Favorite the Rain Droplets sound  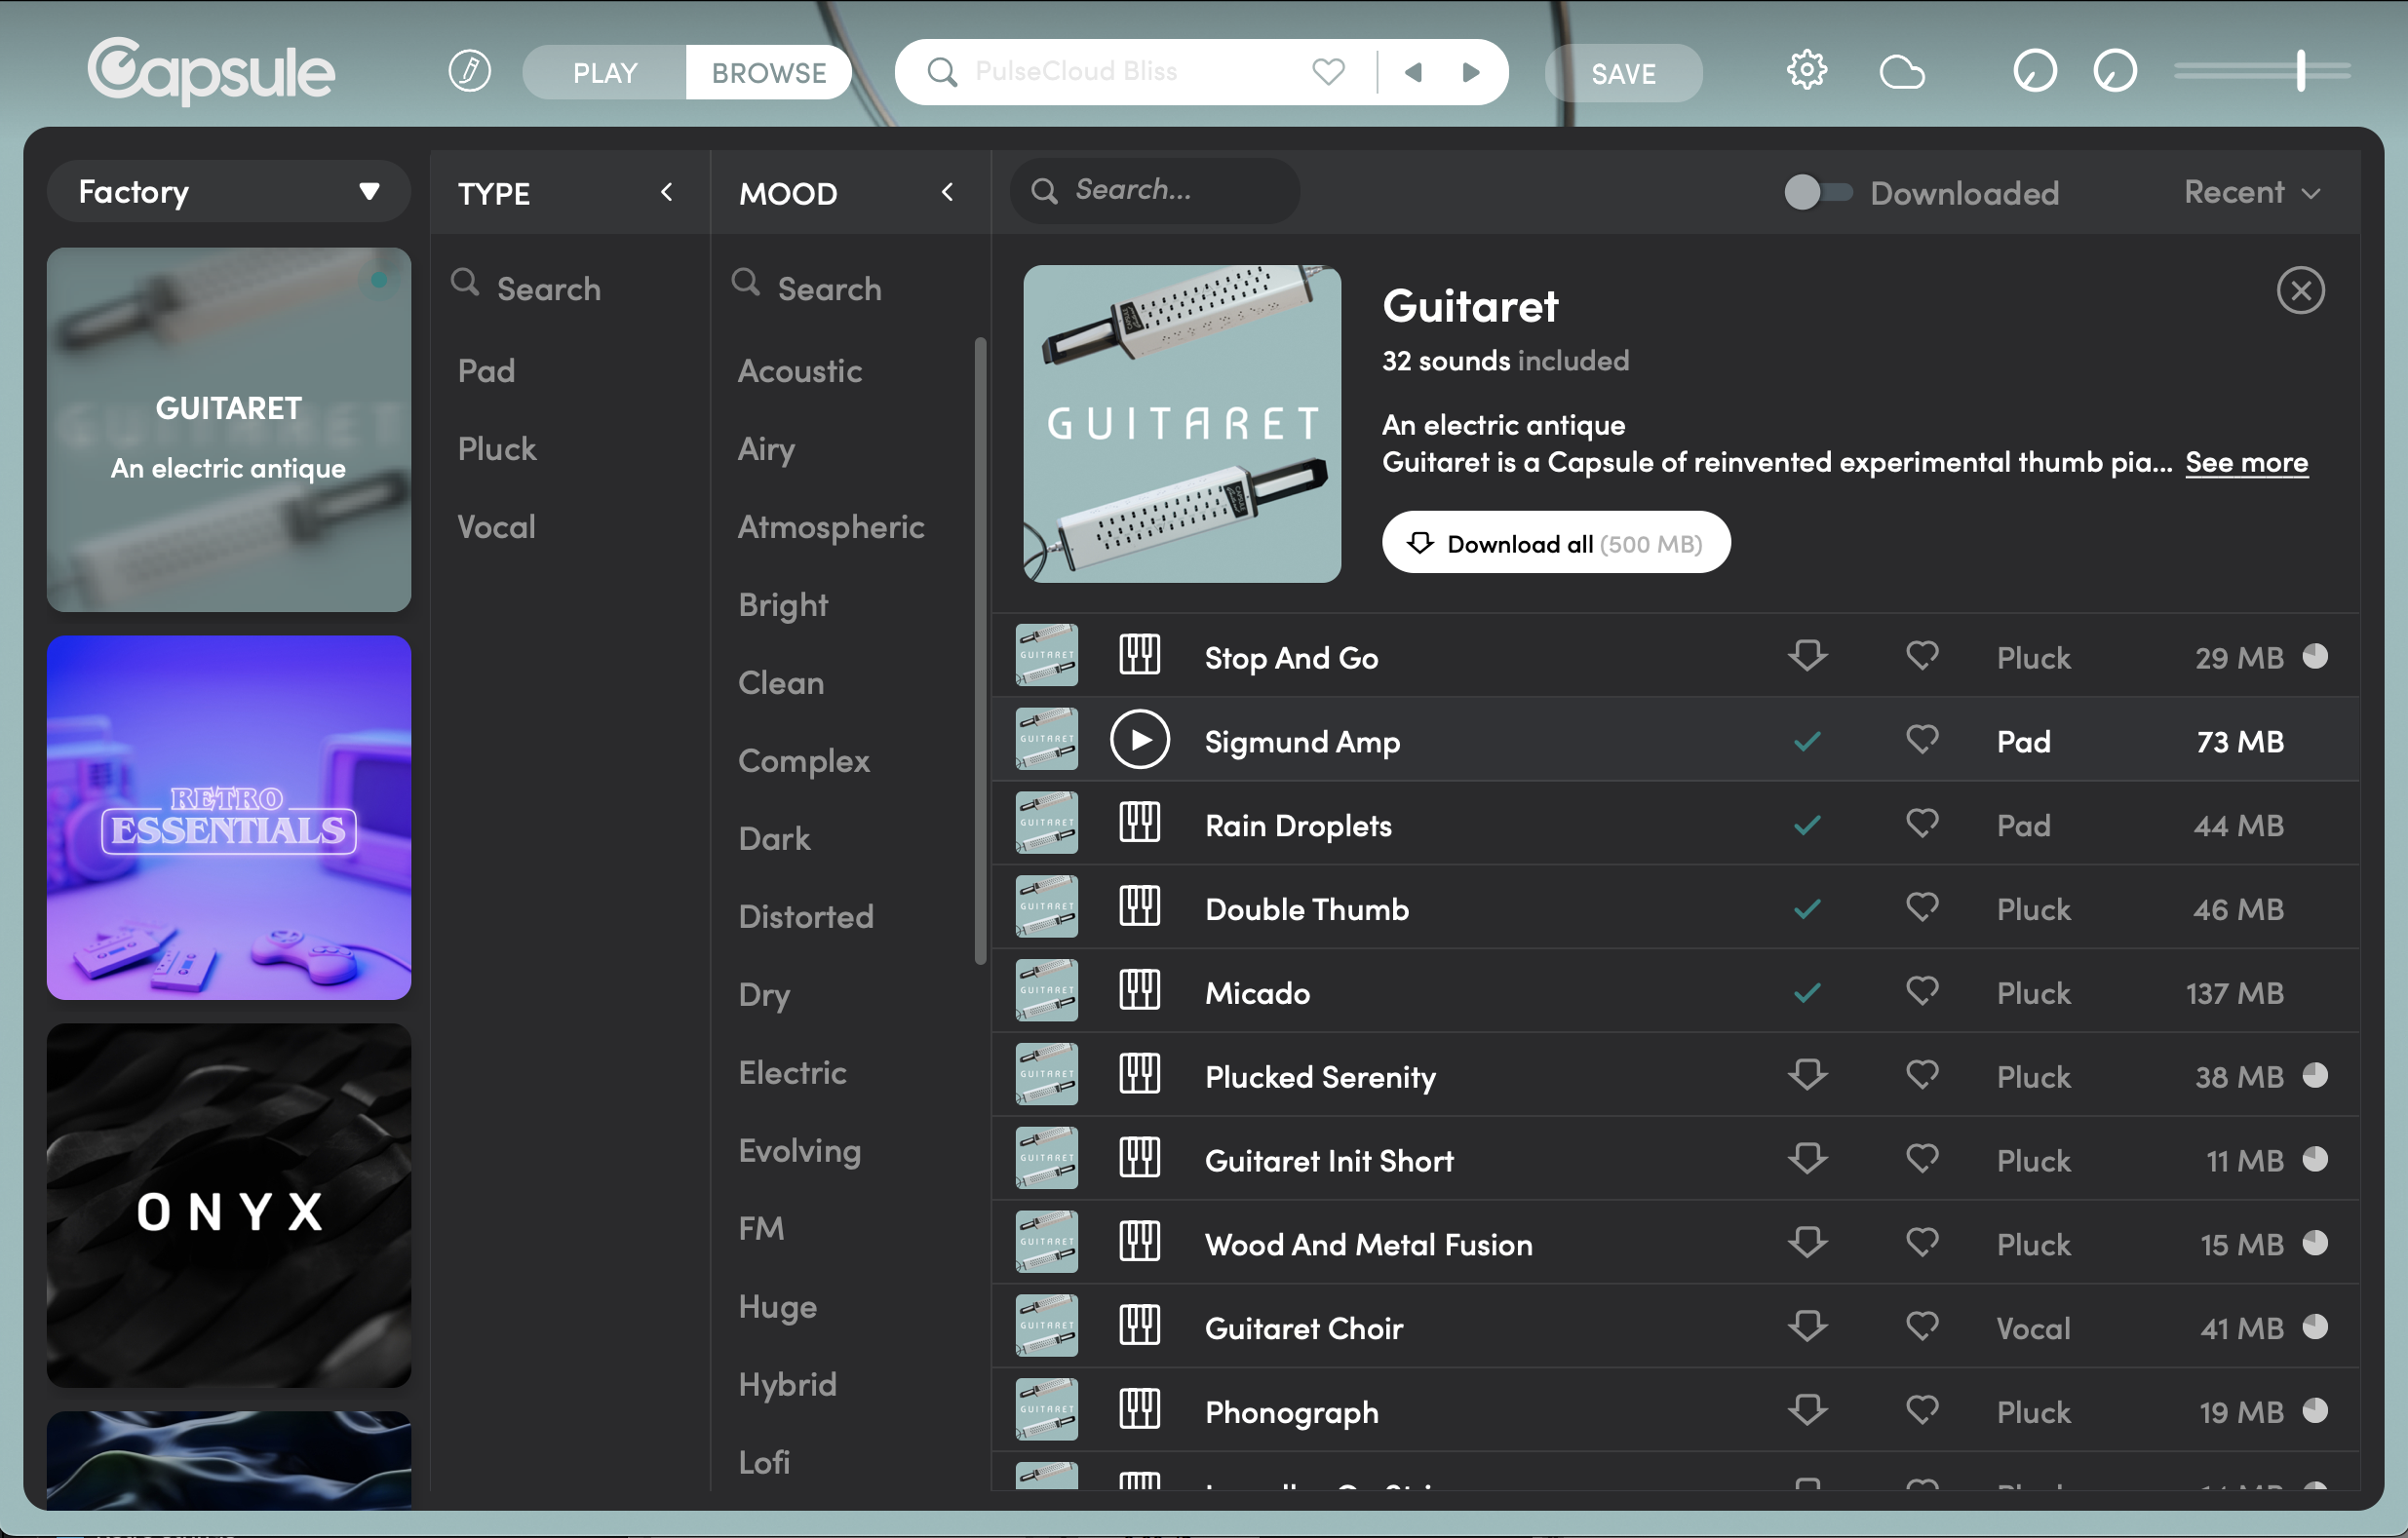point(1921,824)
